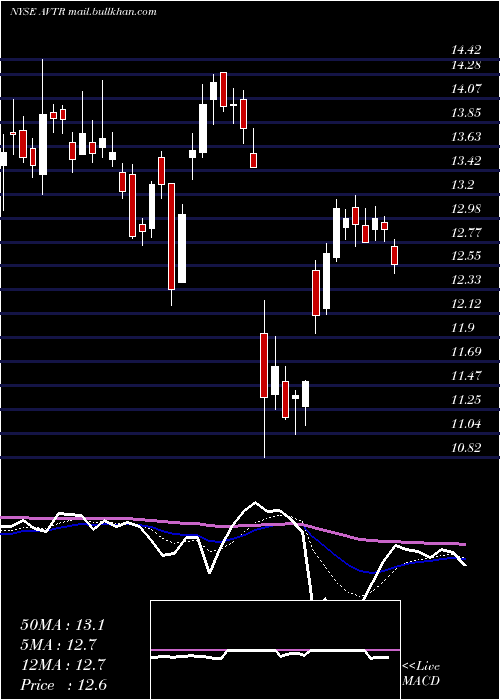Click the 13.85 price axis label

pos(466,113)
